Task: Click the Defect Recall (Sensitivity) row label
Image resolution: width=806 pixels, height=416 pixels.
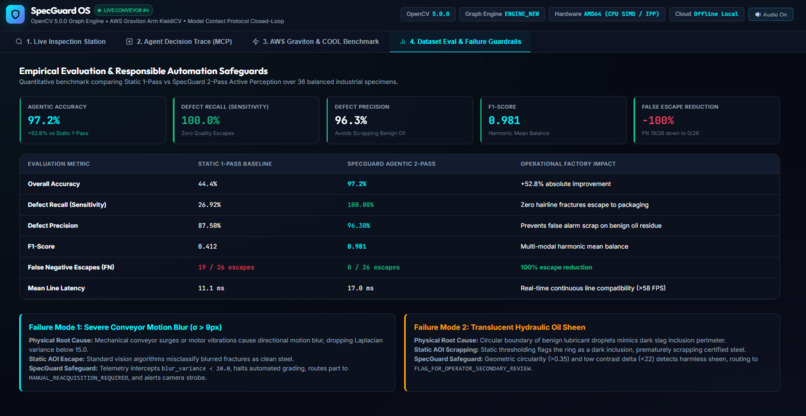Action: point(67,205)
